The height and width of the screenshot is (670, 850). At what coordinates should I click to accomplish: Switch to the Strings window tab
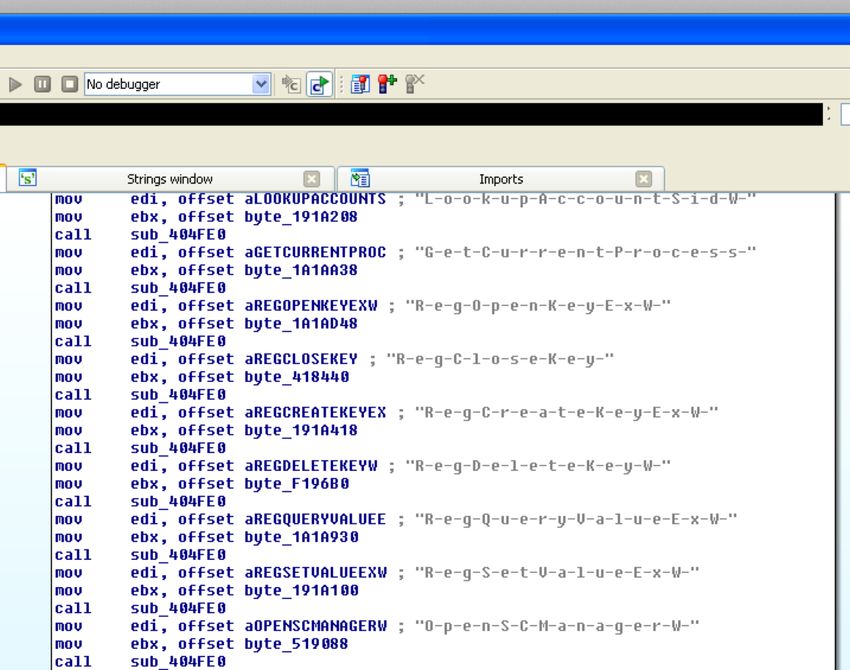170,179
